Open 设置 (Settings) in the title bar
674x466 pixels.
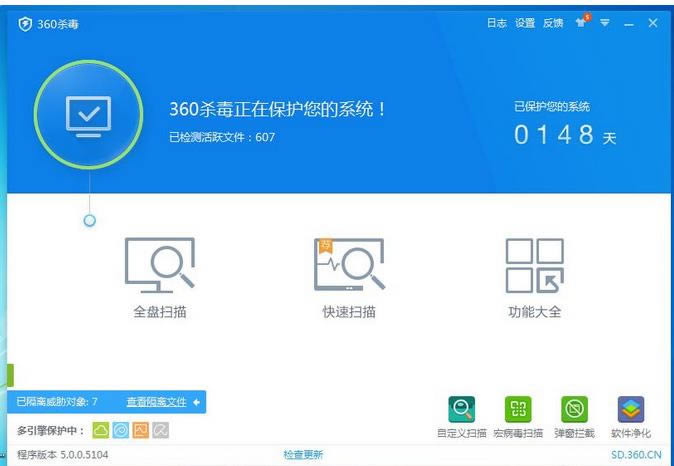[x=525, y=24]
